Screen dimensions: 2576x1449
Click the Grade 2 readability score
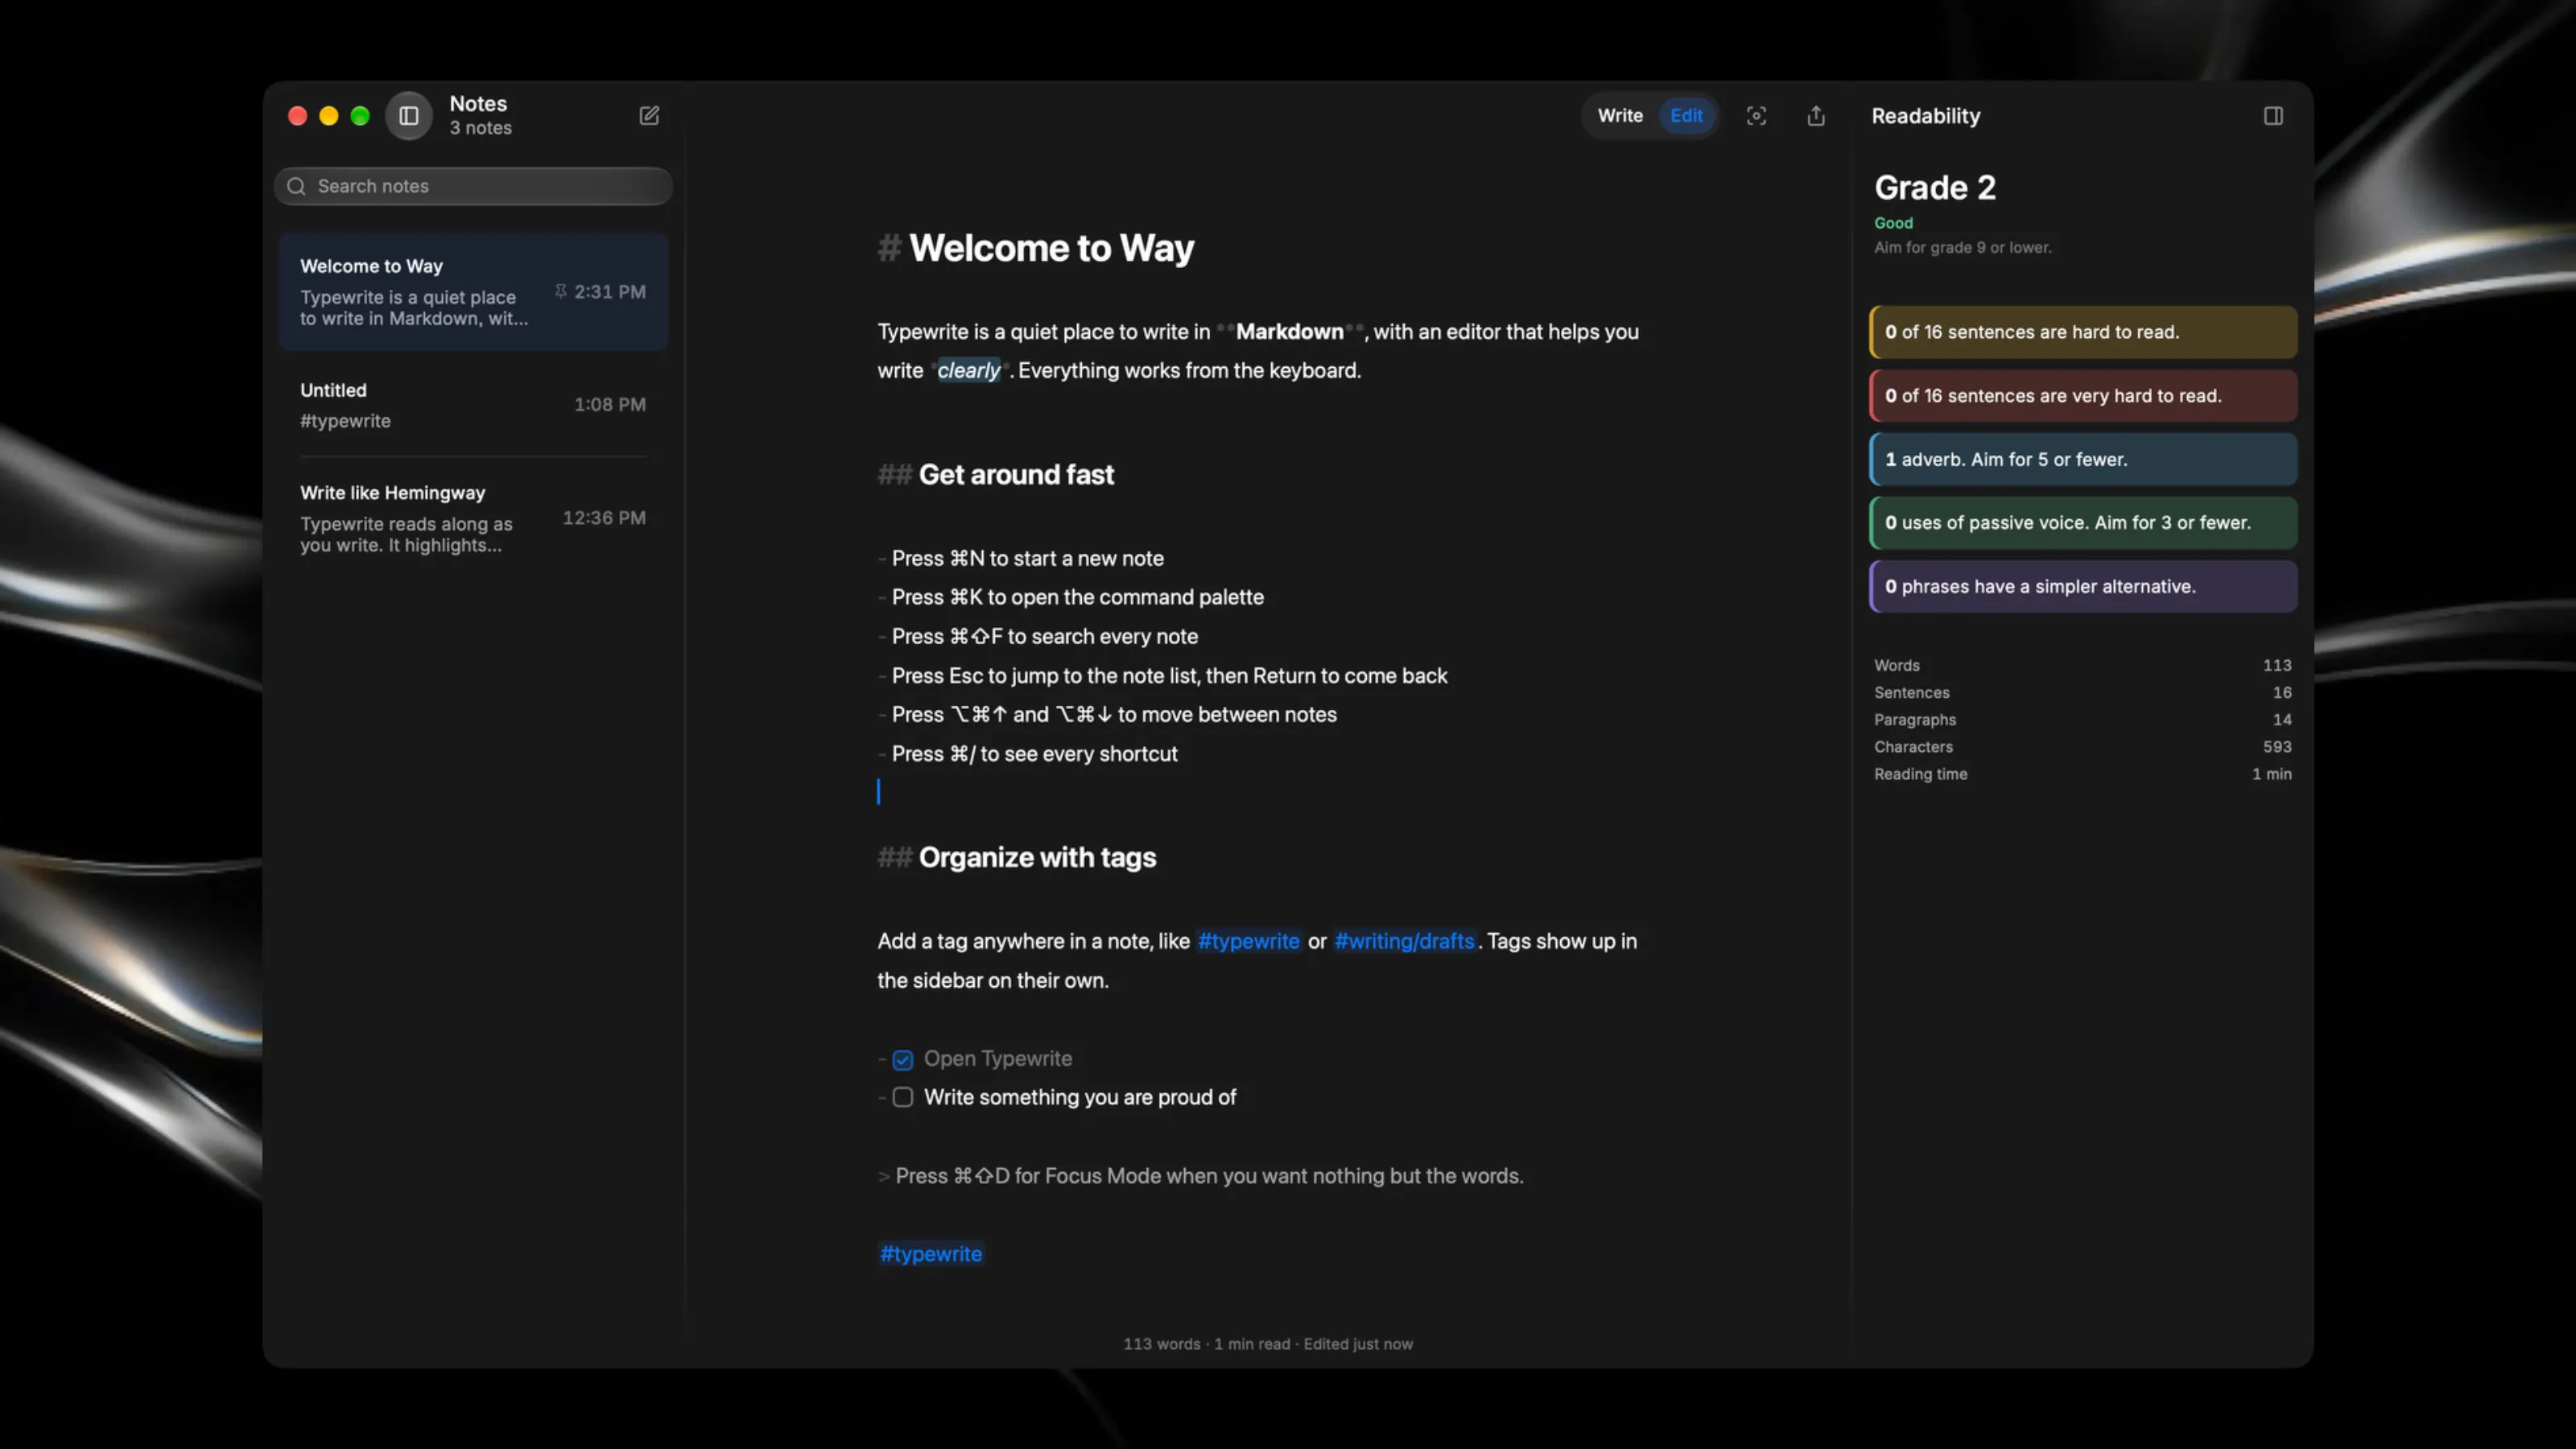point(1934,188)
